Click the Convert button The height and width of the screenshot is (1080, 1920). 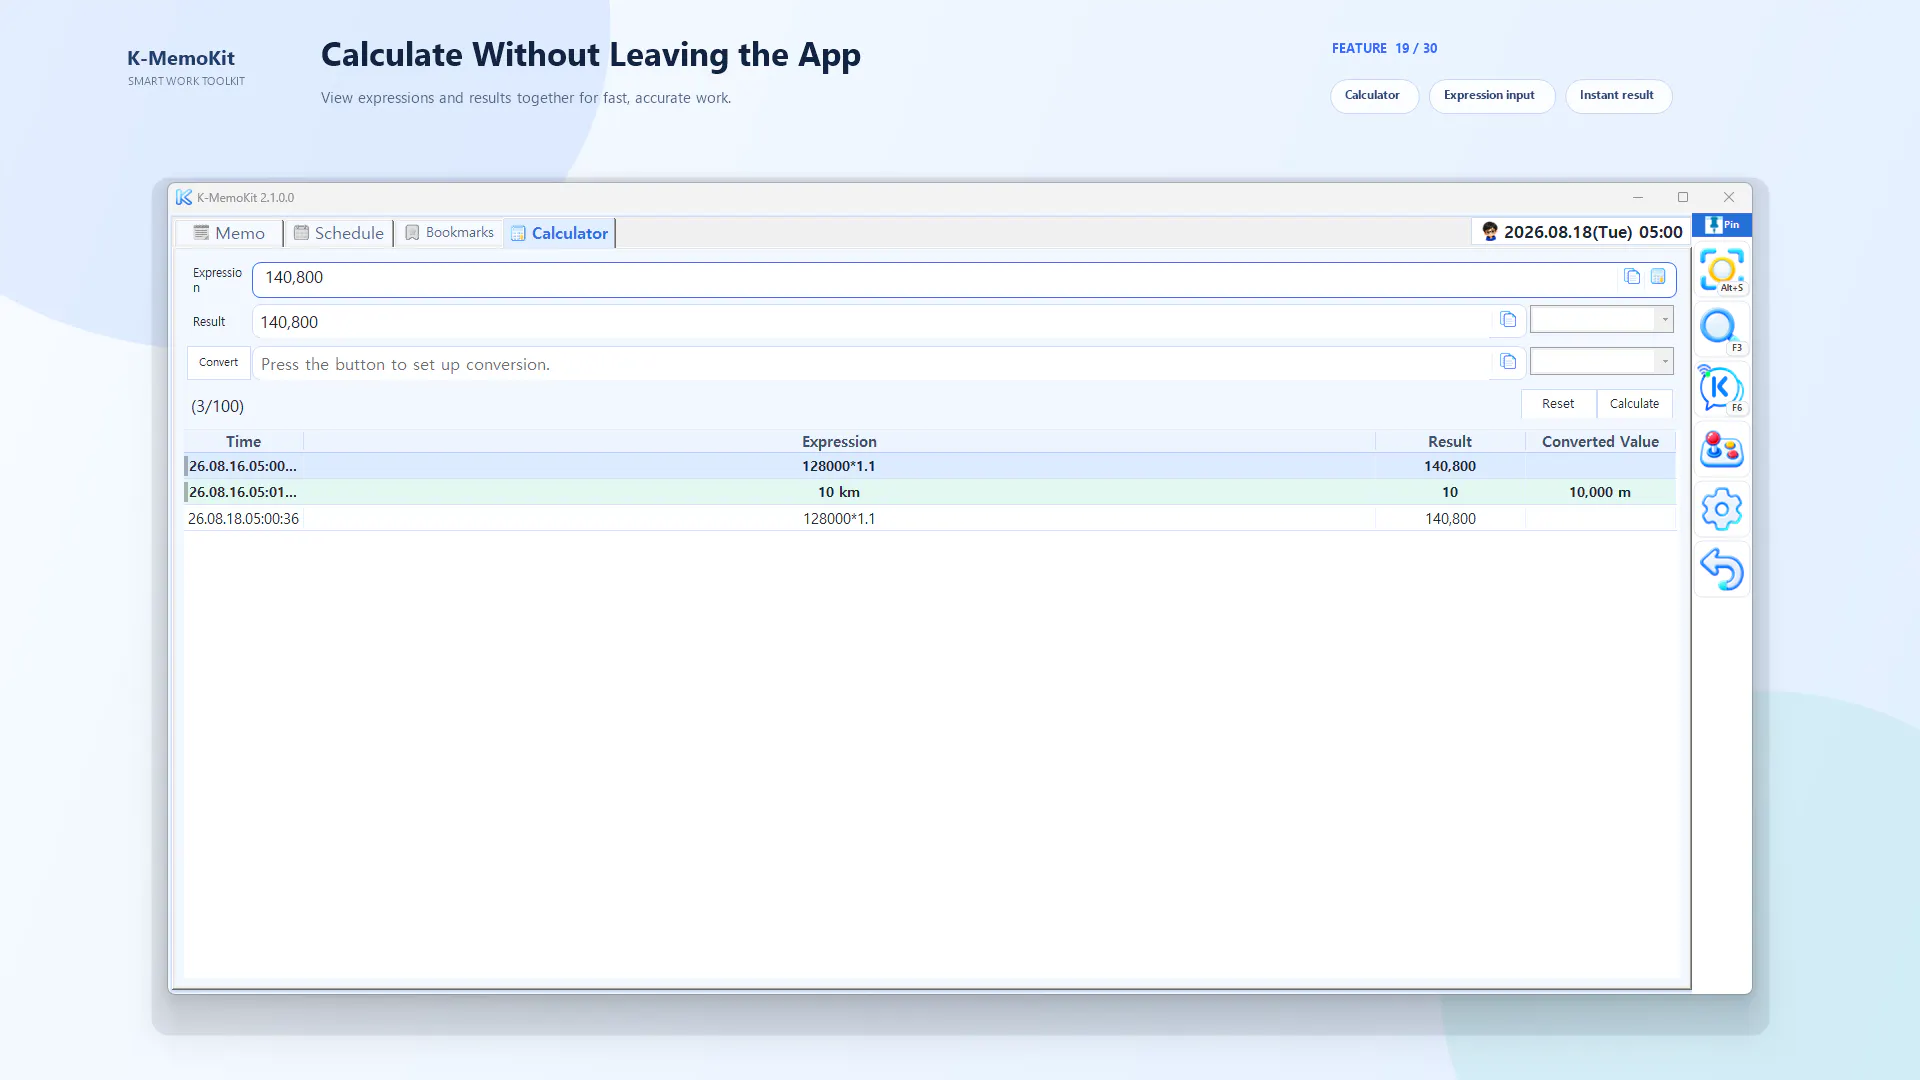(218, 363)
